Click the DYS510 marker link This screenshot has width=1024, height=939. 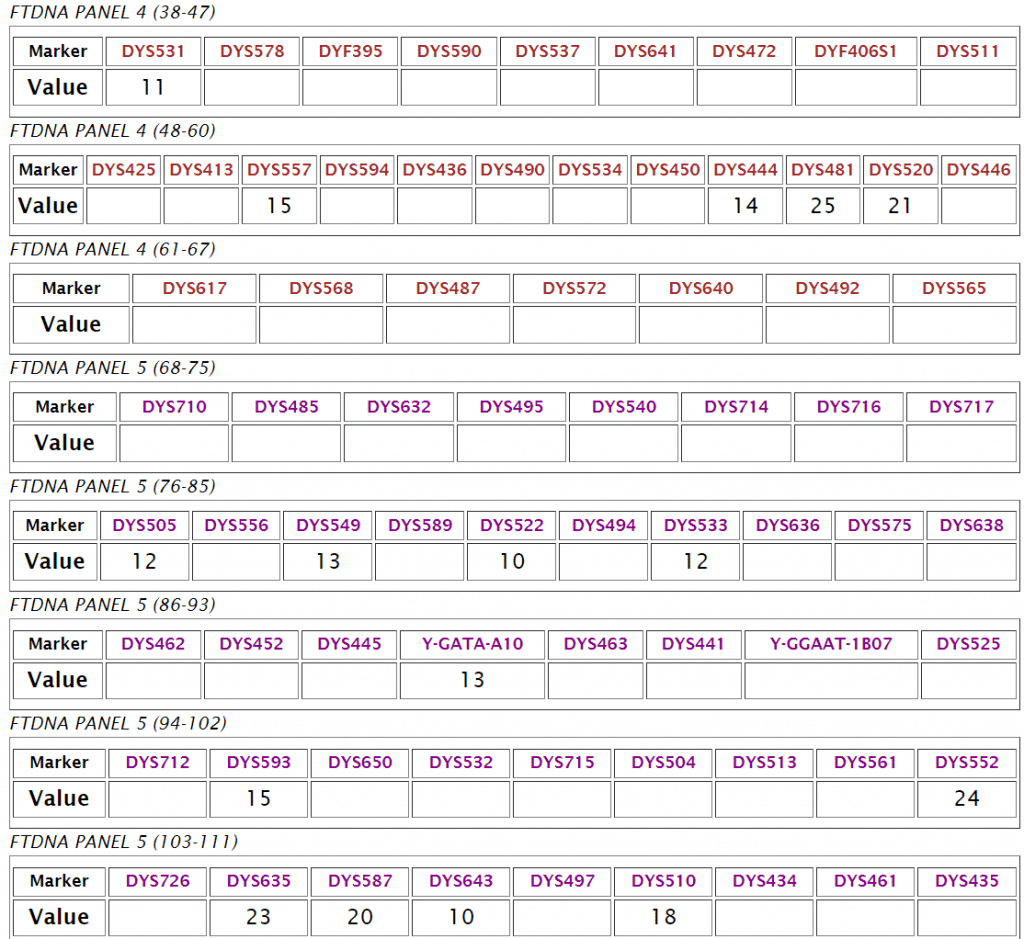click(x=663, y=881)
